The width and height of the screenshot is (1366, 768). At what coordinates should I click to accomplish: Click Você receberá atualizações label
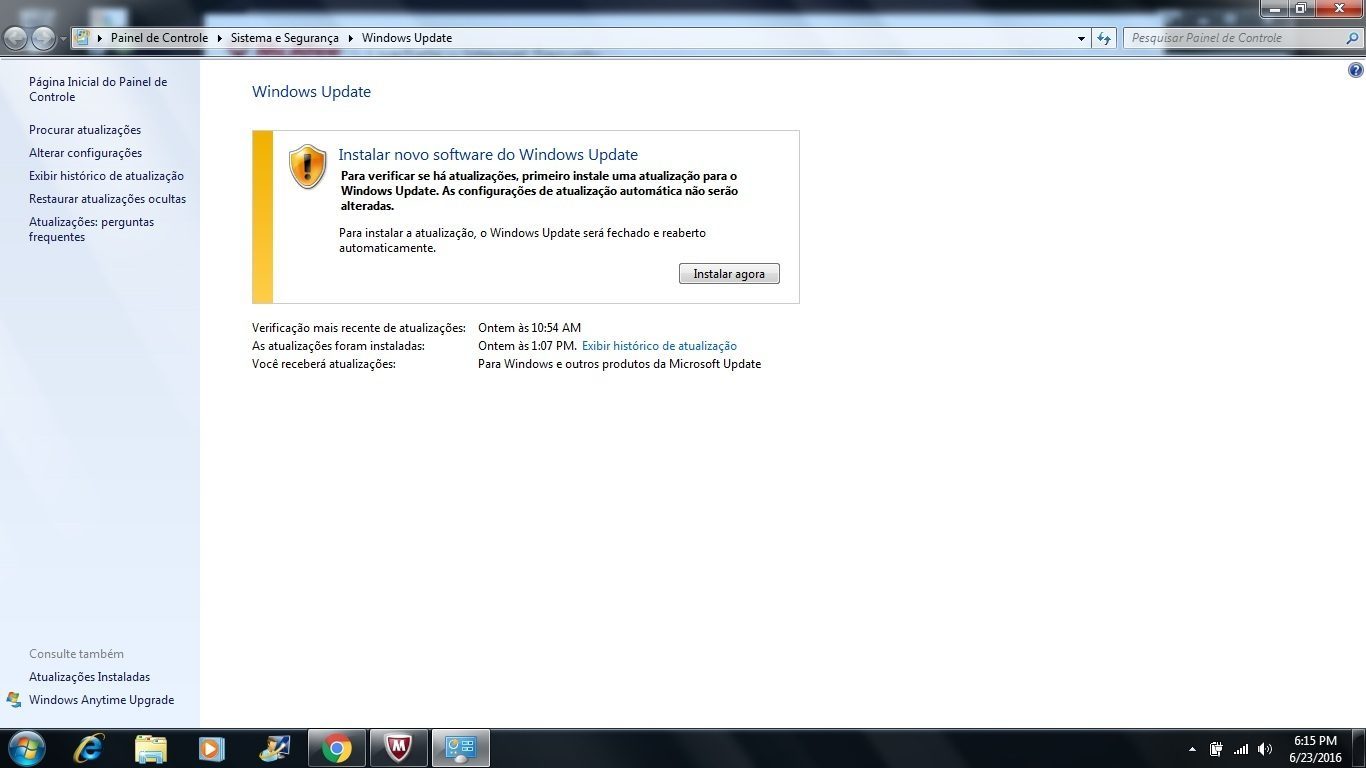point(324,364)
